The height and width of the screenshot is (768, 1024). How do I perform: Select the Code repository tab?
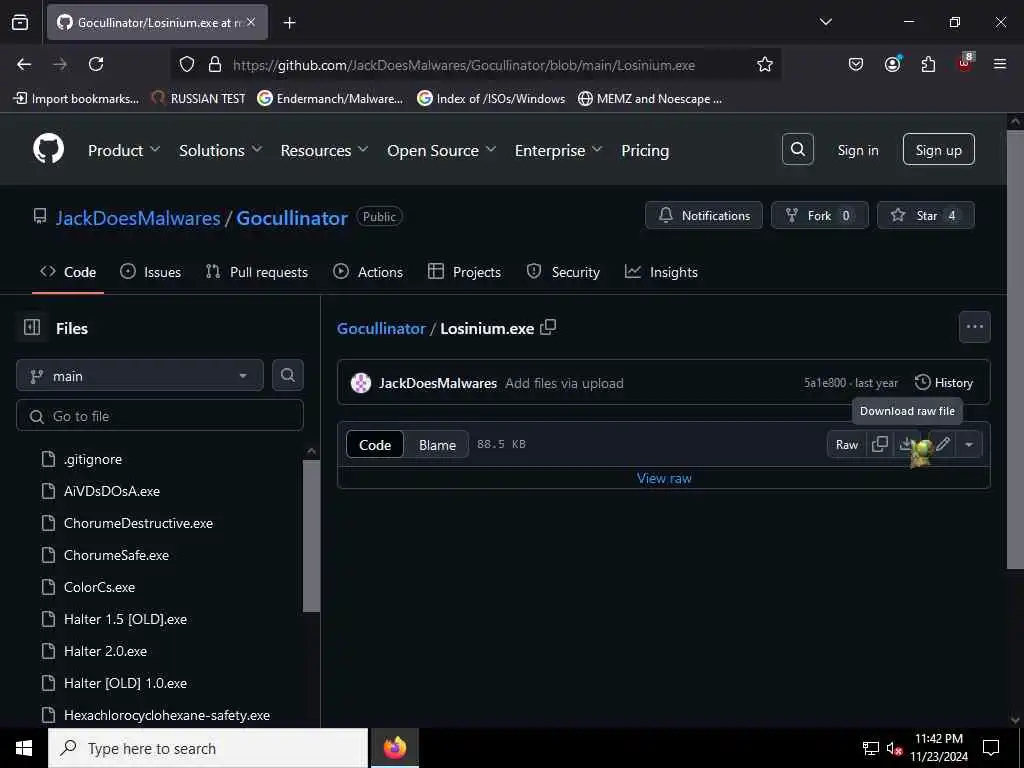68,272
